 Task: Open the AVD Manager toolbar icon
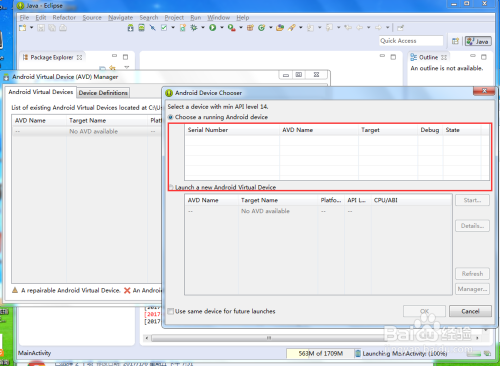point(142,28)
